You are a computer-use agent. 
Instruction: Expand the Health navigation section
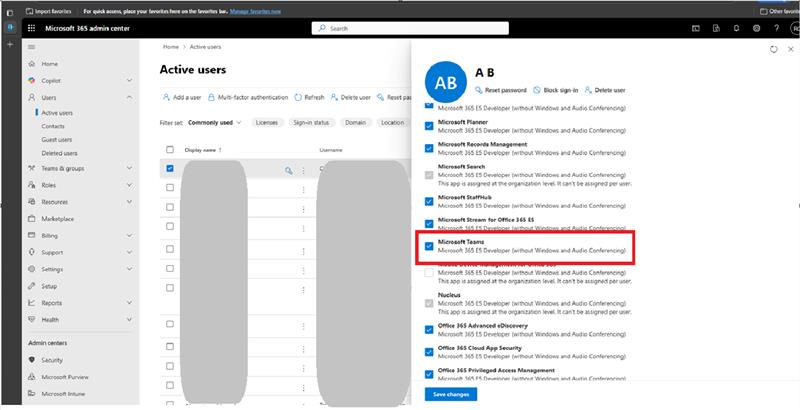[129, 320]
